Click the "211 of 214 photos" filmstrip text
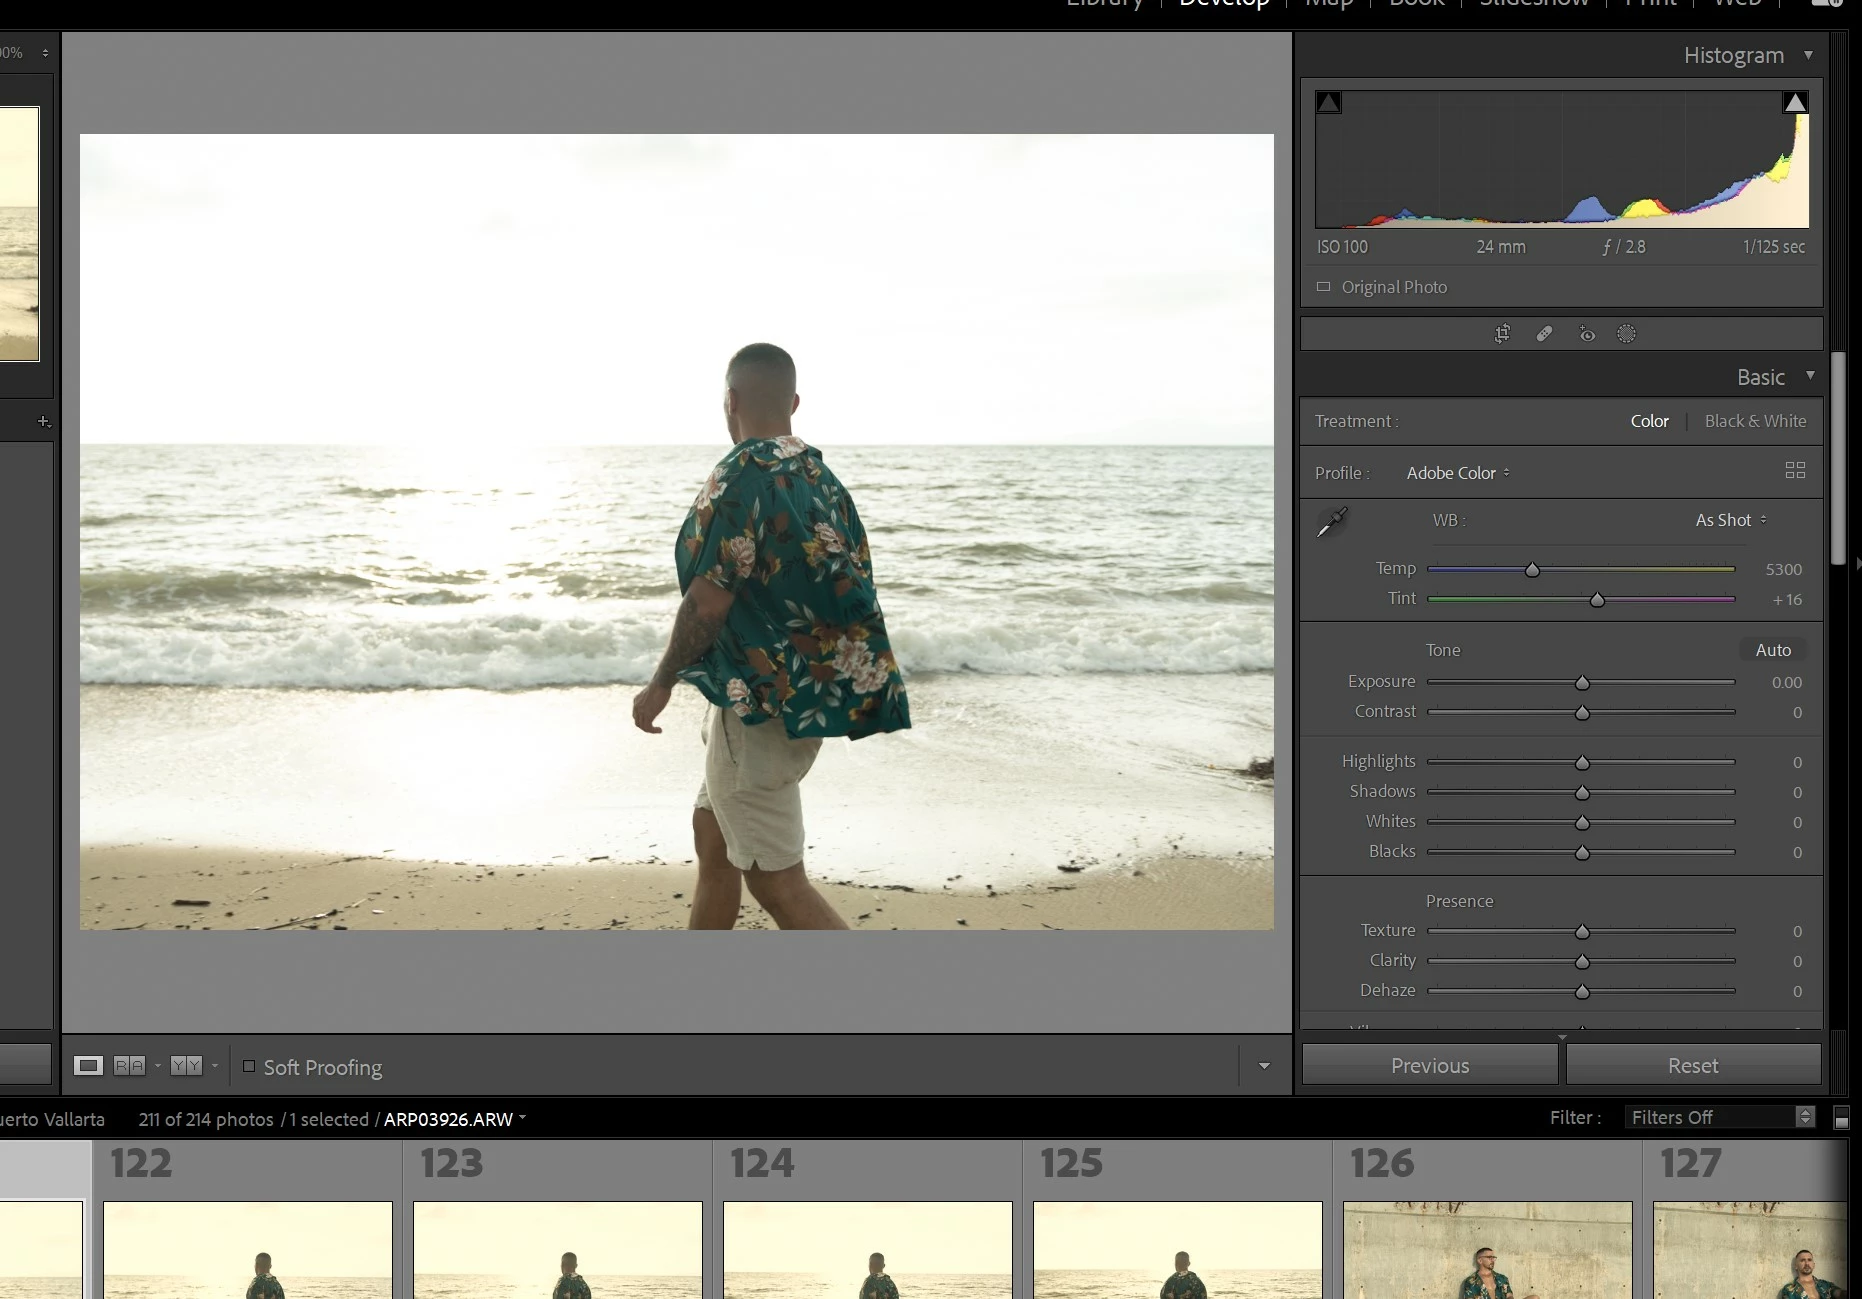This screenshot has width=1862, height=1299. (x=206, y=1119)
